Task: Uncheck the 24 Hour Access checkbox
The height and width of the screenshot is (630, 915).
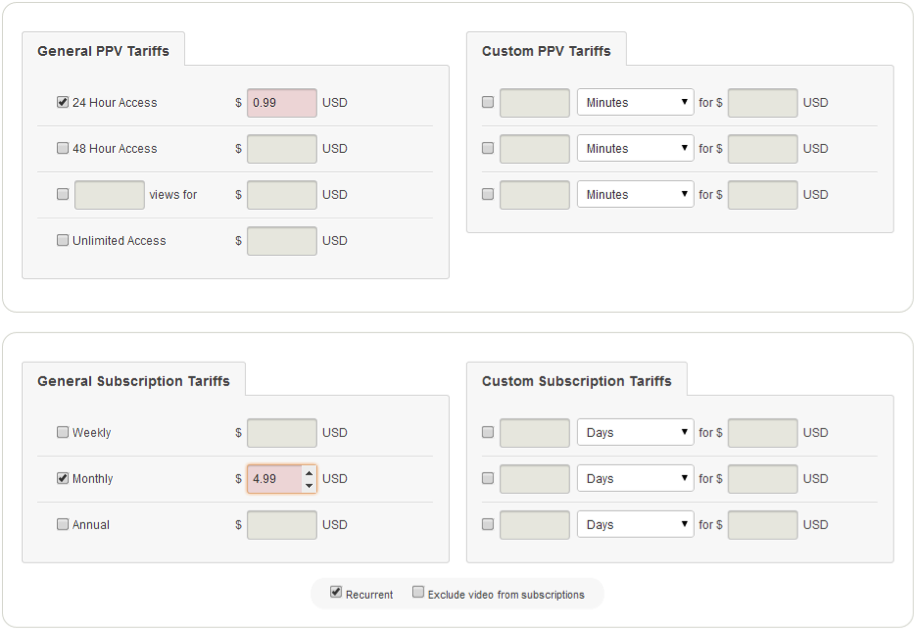Action: click(62, 102)
